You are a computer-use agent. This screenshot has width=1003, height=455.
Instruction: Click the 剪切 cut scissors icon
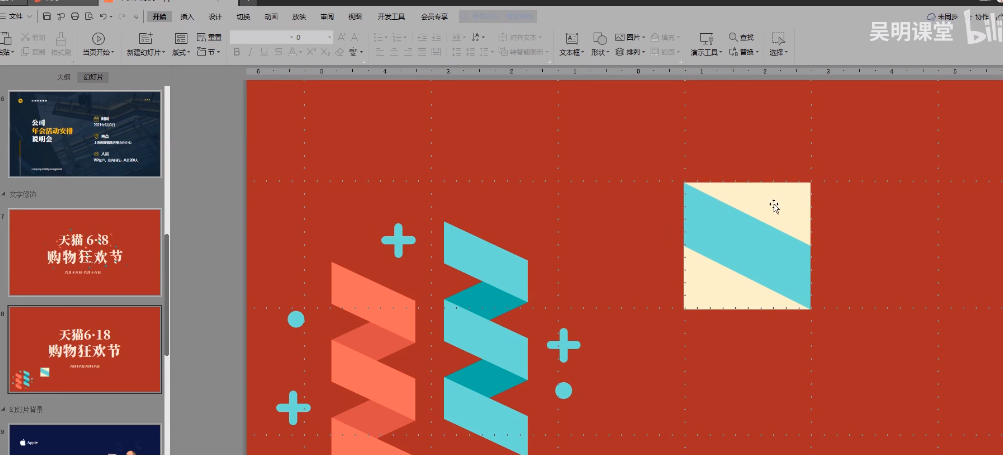26,38
